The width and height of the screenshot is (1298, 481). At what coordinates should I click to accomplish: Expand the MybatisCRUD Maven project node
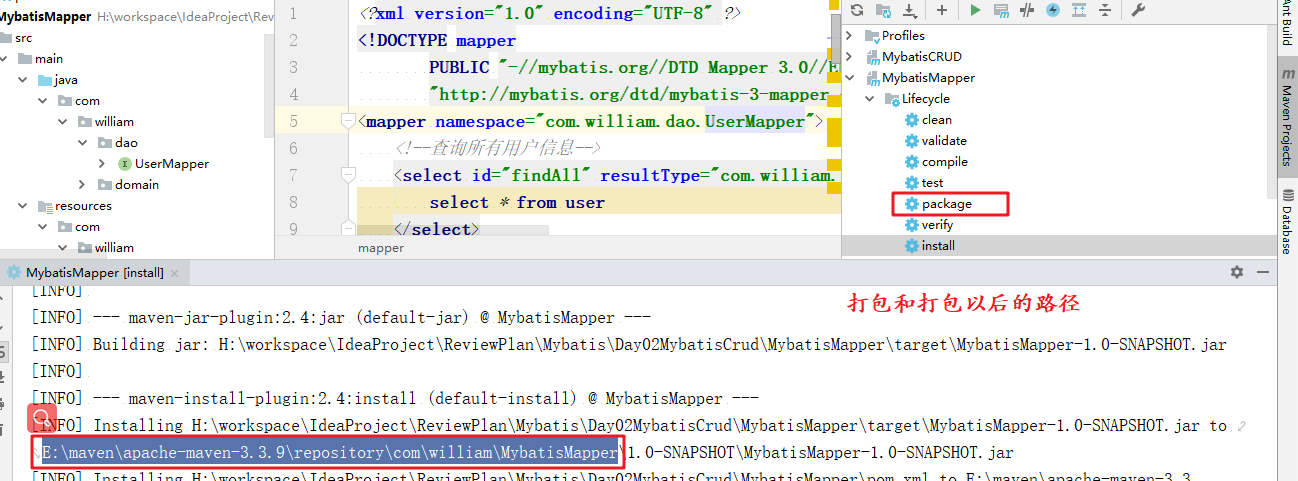[850, 57]
